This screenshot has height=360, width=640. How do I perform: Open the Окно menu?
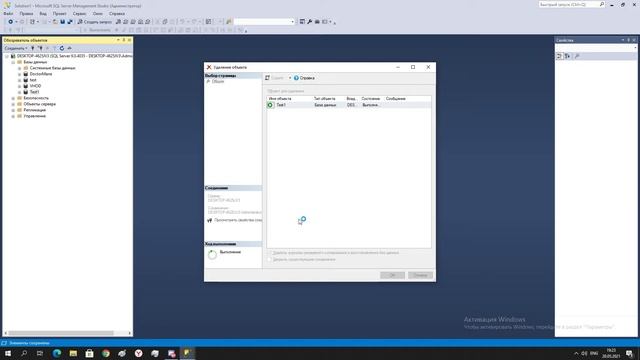click(98, 13)
